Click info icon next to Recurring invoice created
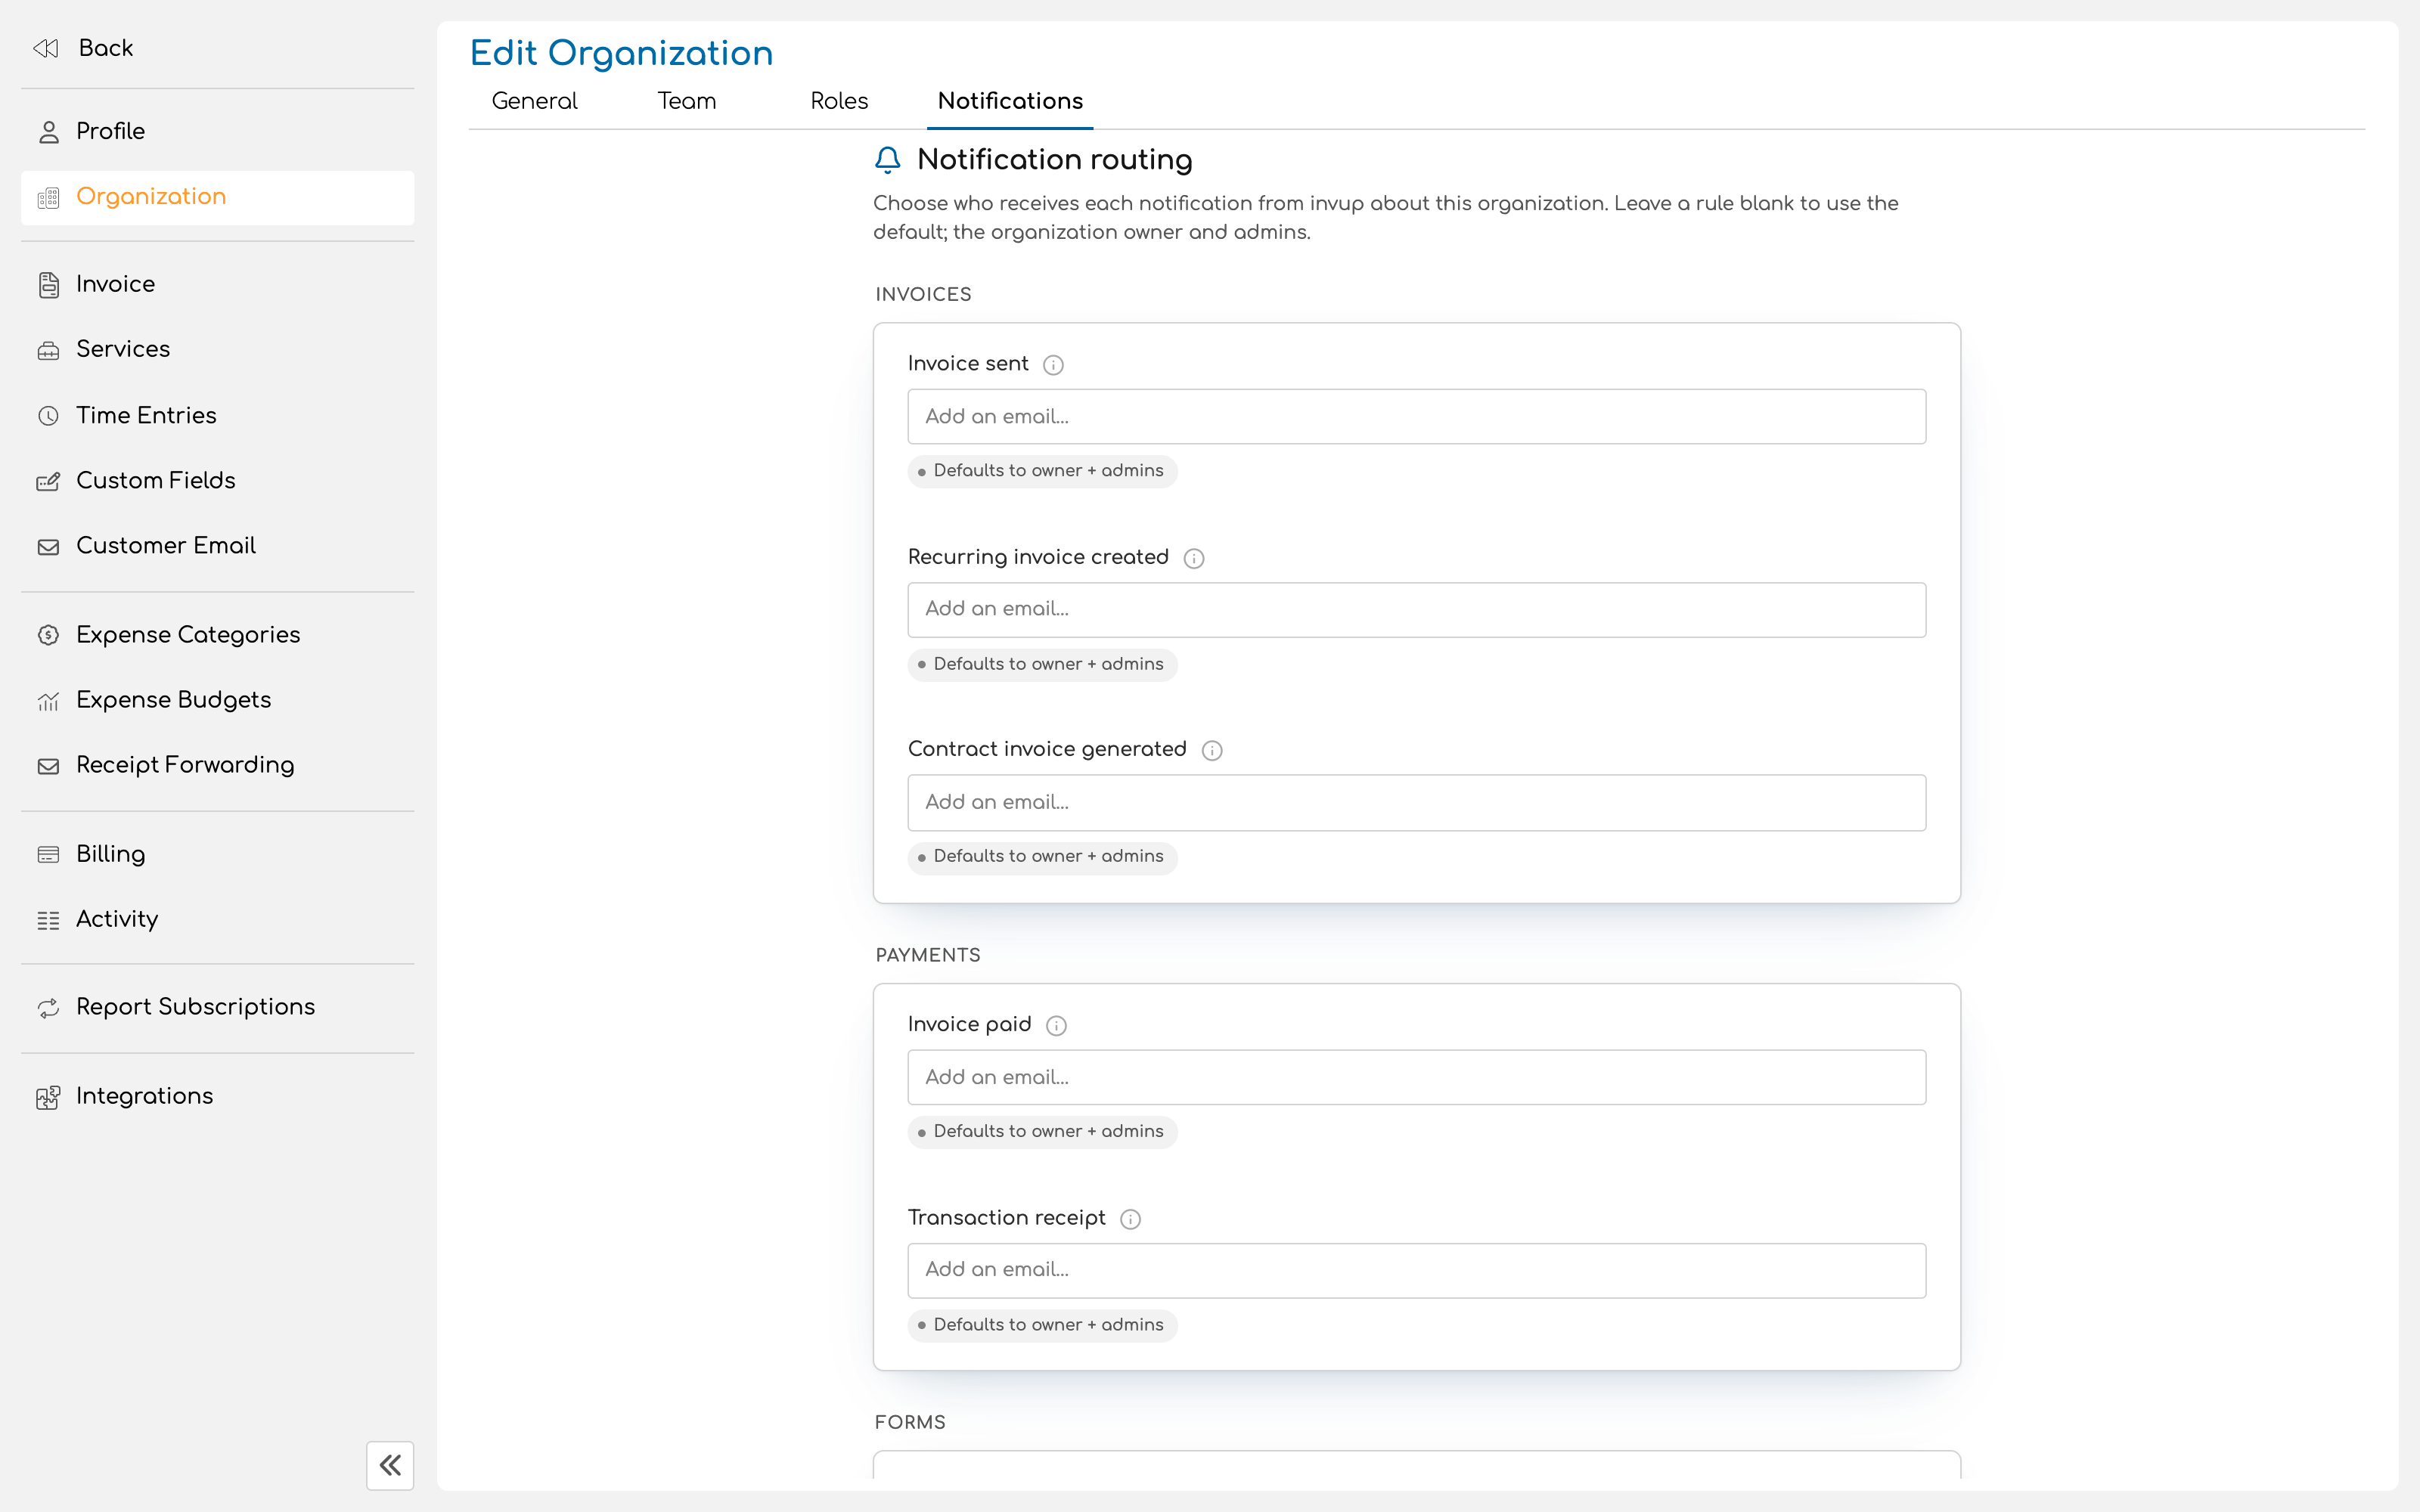 click(1194, 558)
